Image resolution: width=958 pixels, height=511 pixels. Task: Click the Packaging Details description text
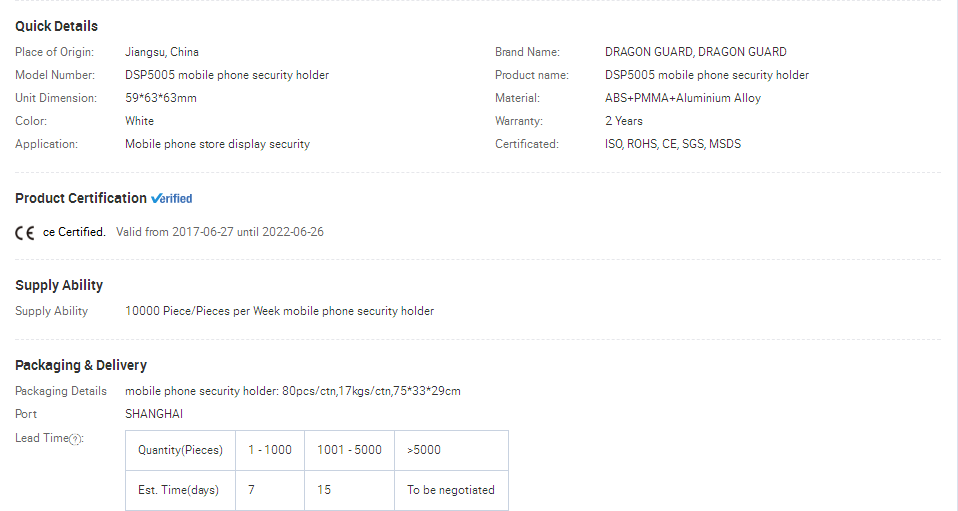click(293, 391)
